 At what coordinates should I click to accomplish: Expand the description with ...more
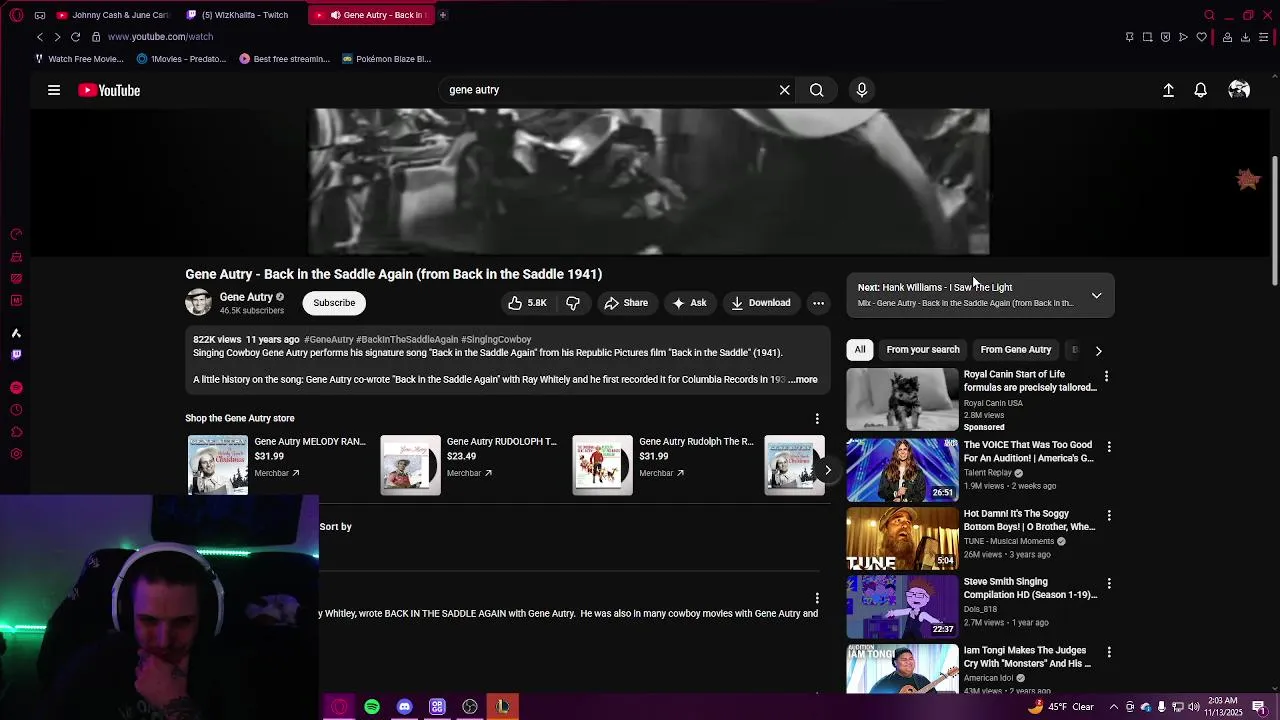pyautogui.click(x=803, y=380)
